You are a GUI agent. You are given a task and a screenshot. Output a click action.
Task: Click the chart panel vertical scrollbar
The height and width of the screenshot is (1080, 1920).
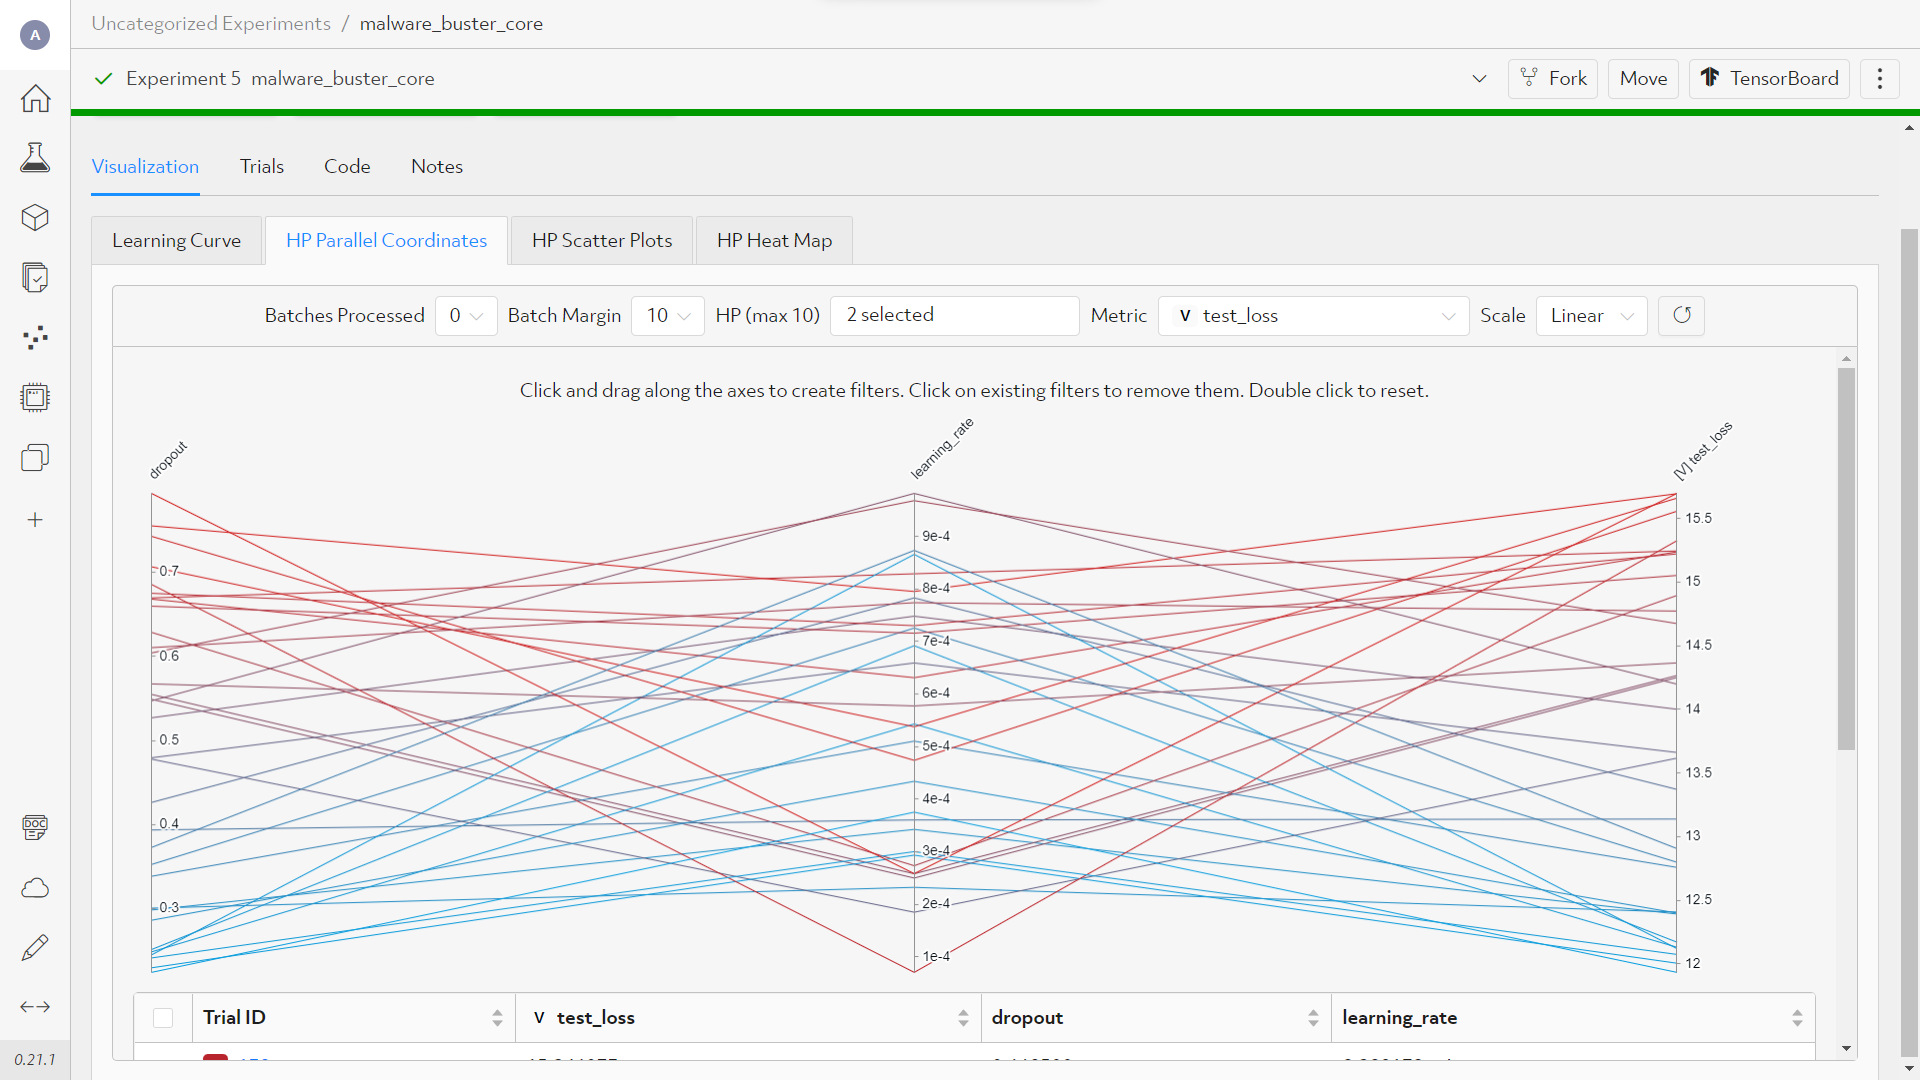click(1846, 560)
